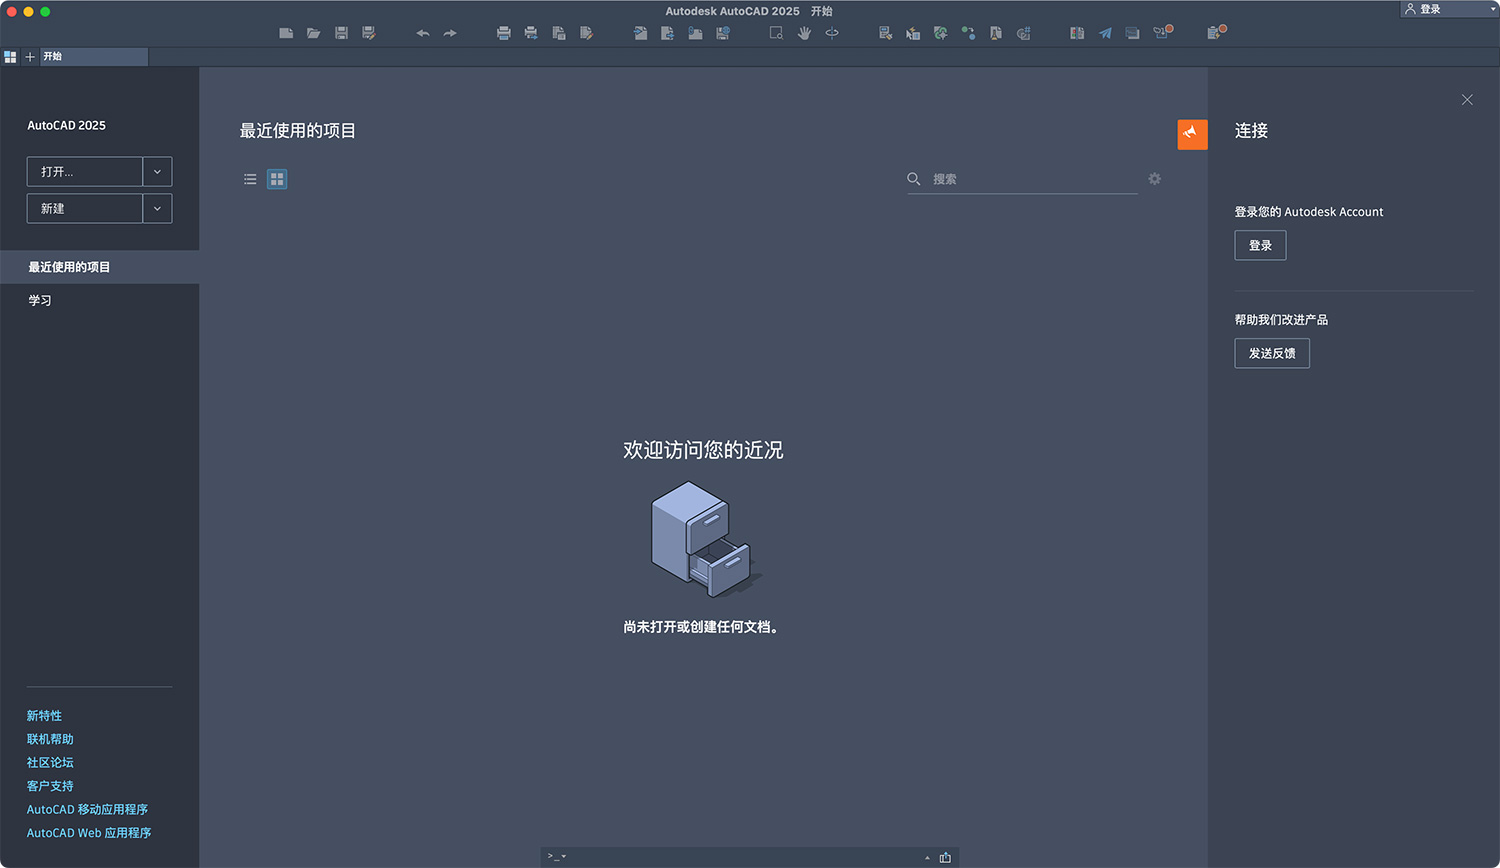Select the Orbit tool icon

tap(832, 33)
